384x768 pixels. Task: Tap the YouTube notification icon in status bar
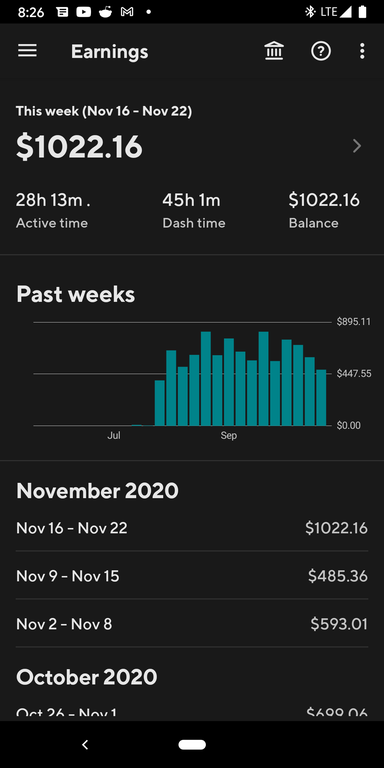coord(84,12)
